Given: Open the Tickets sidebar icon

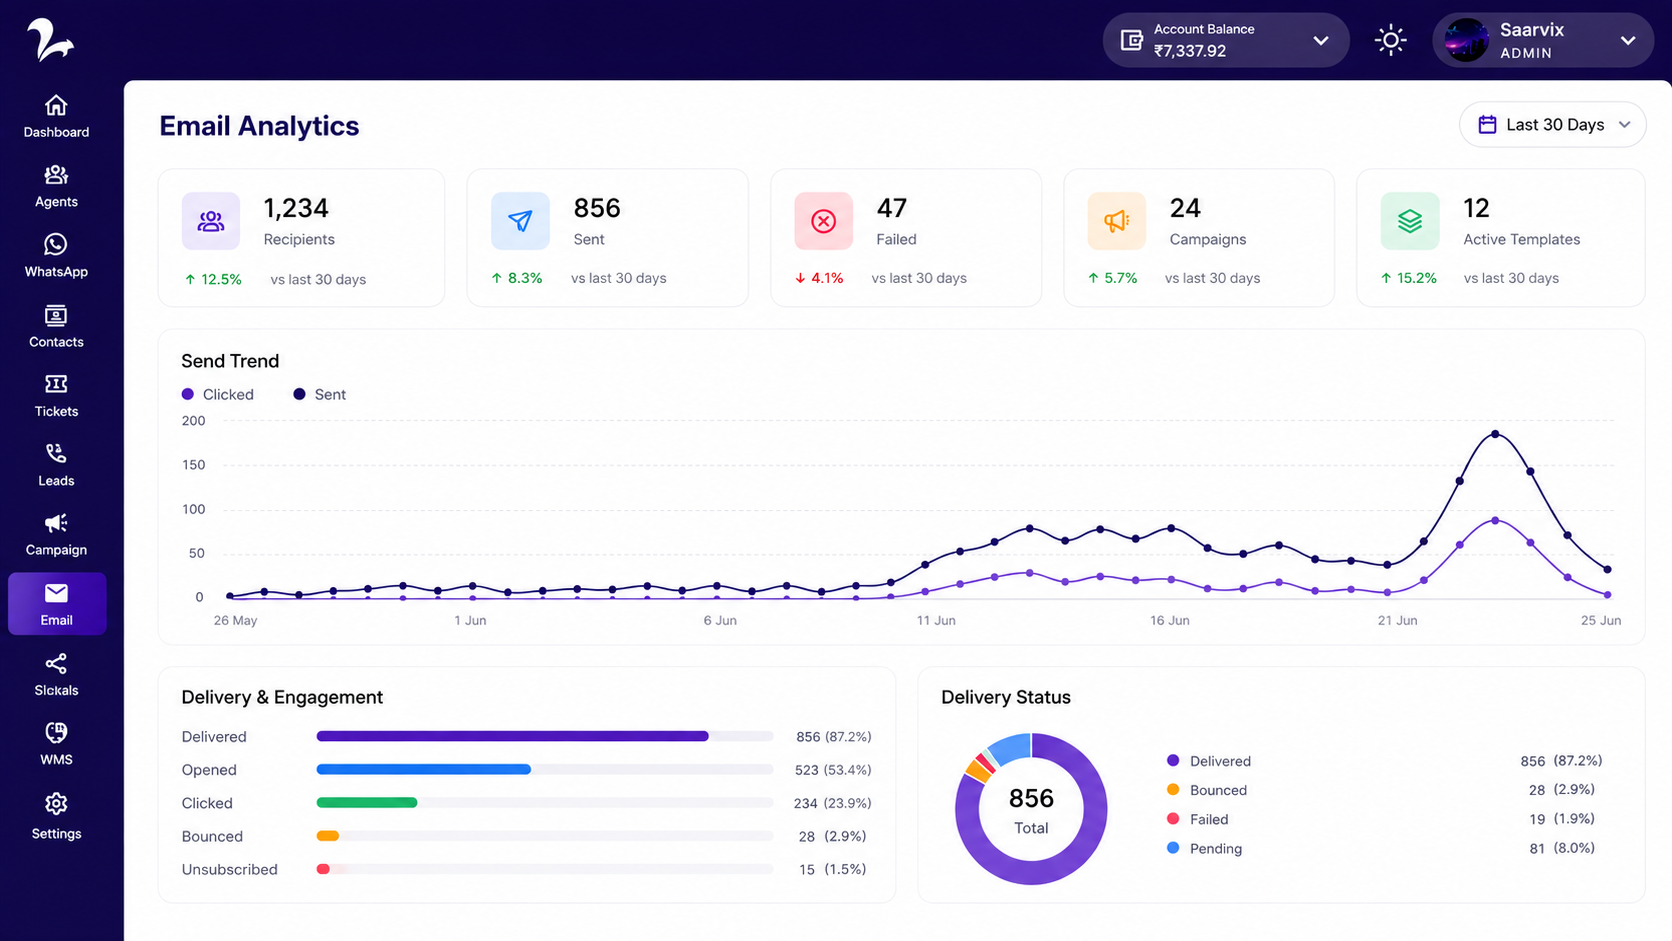Looking at the screenshot, I should click(56, 384).
